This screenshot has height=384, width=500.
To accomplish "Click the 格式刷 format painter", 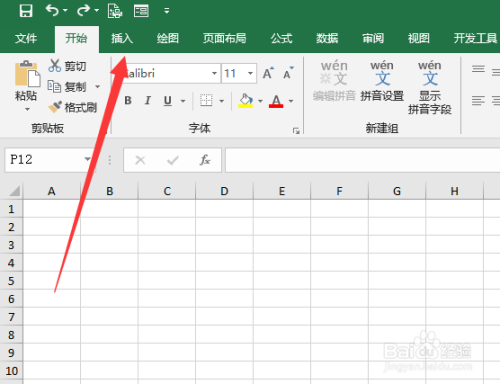I will coord(72,107).
